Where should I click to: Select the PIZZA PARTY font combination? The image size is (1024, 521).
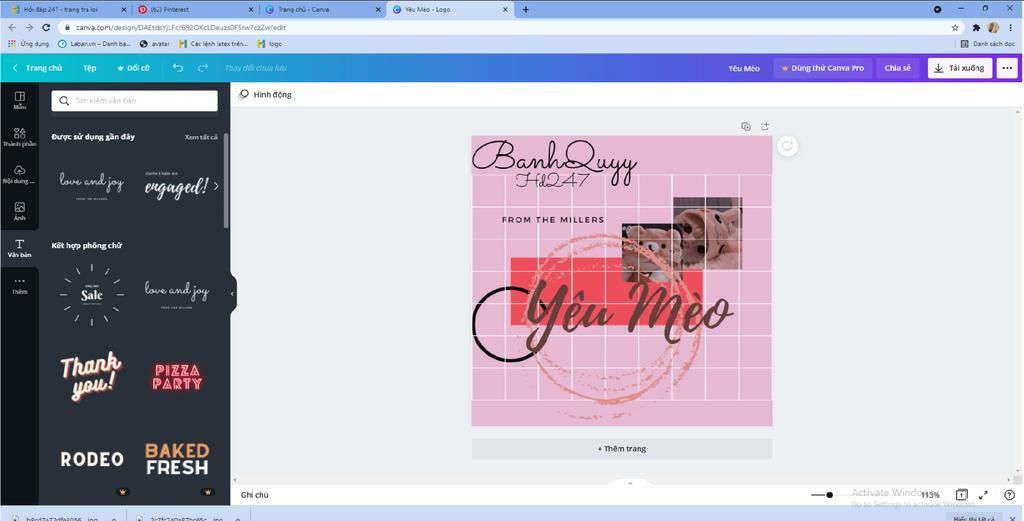177,377
